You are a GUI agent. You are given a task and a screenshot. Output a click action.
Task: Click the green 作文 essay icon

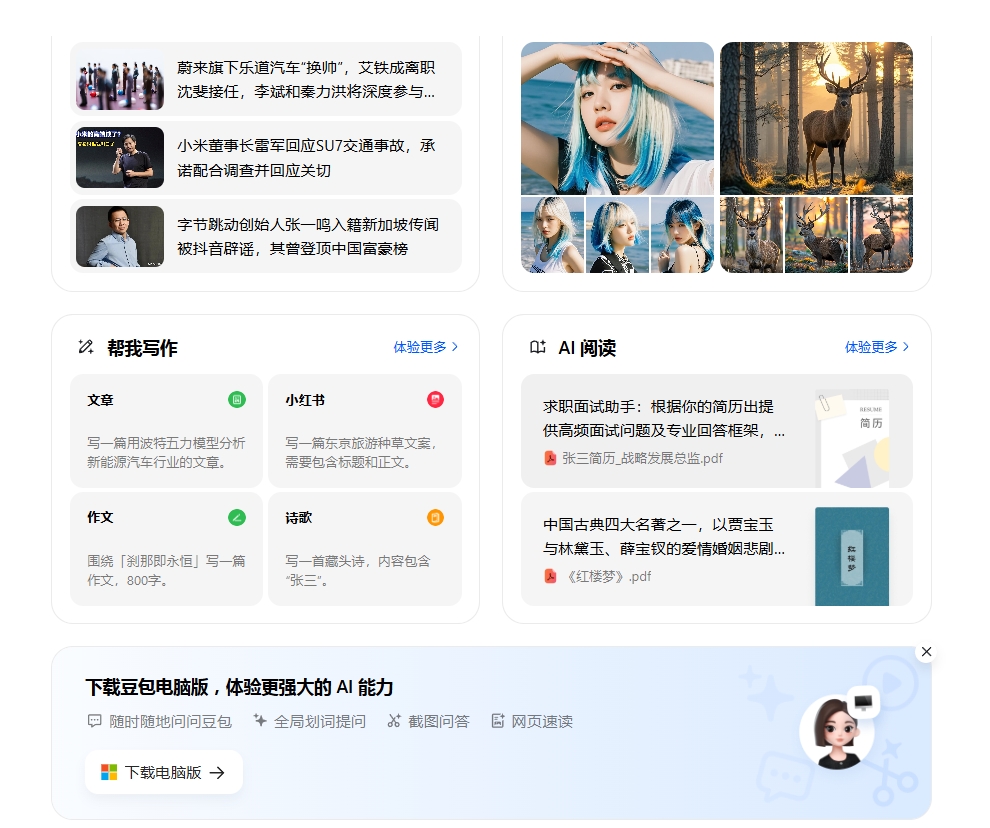[237, 517]
